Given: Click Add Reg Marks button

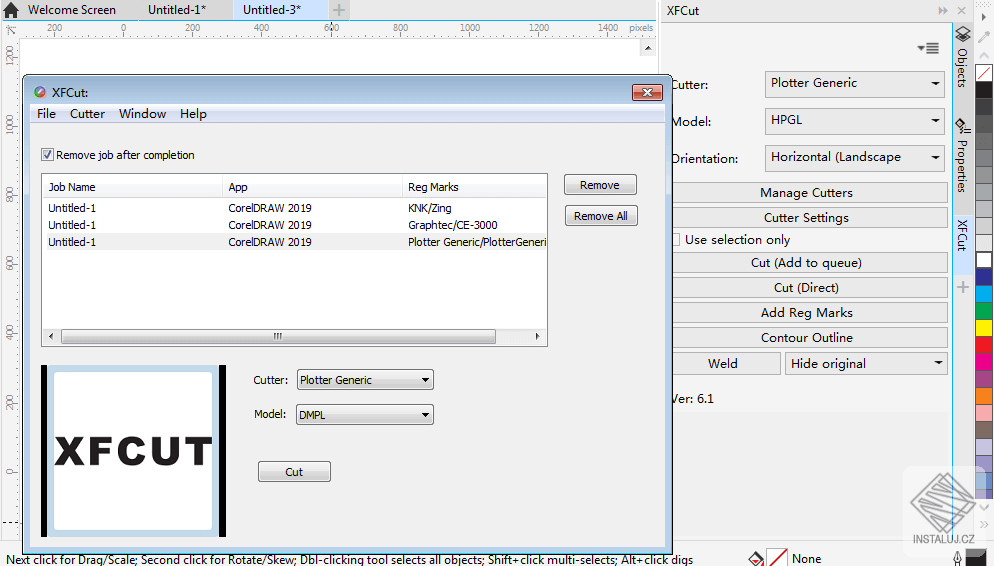Looking at the screenshot, I should (x=806, y=312).
